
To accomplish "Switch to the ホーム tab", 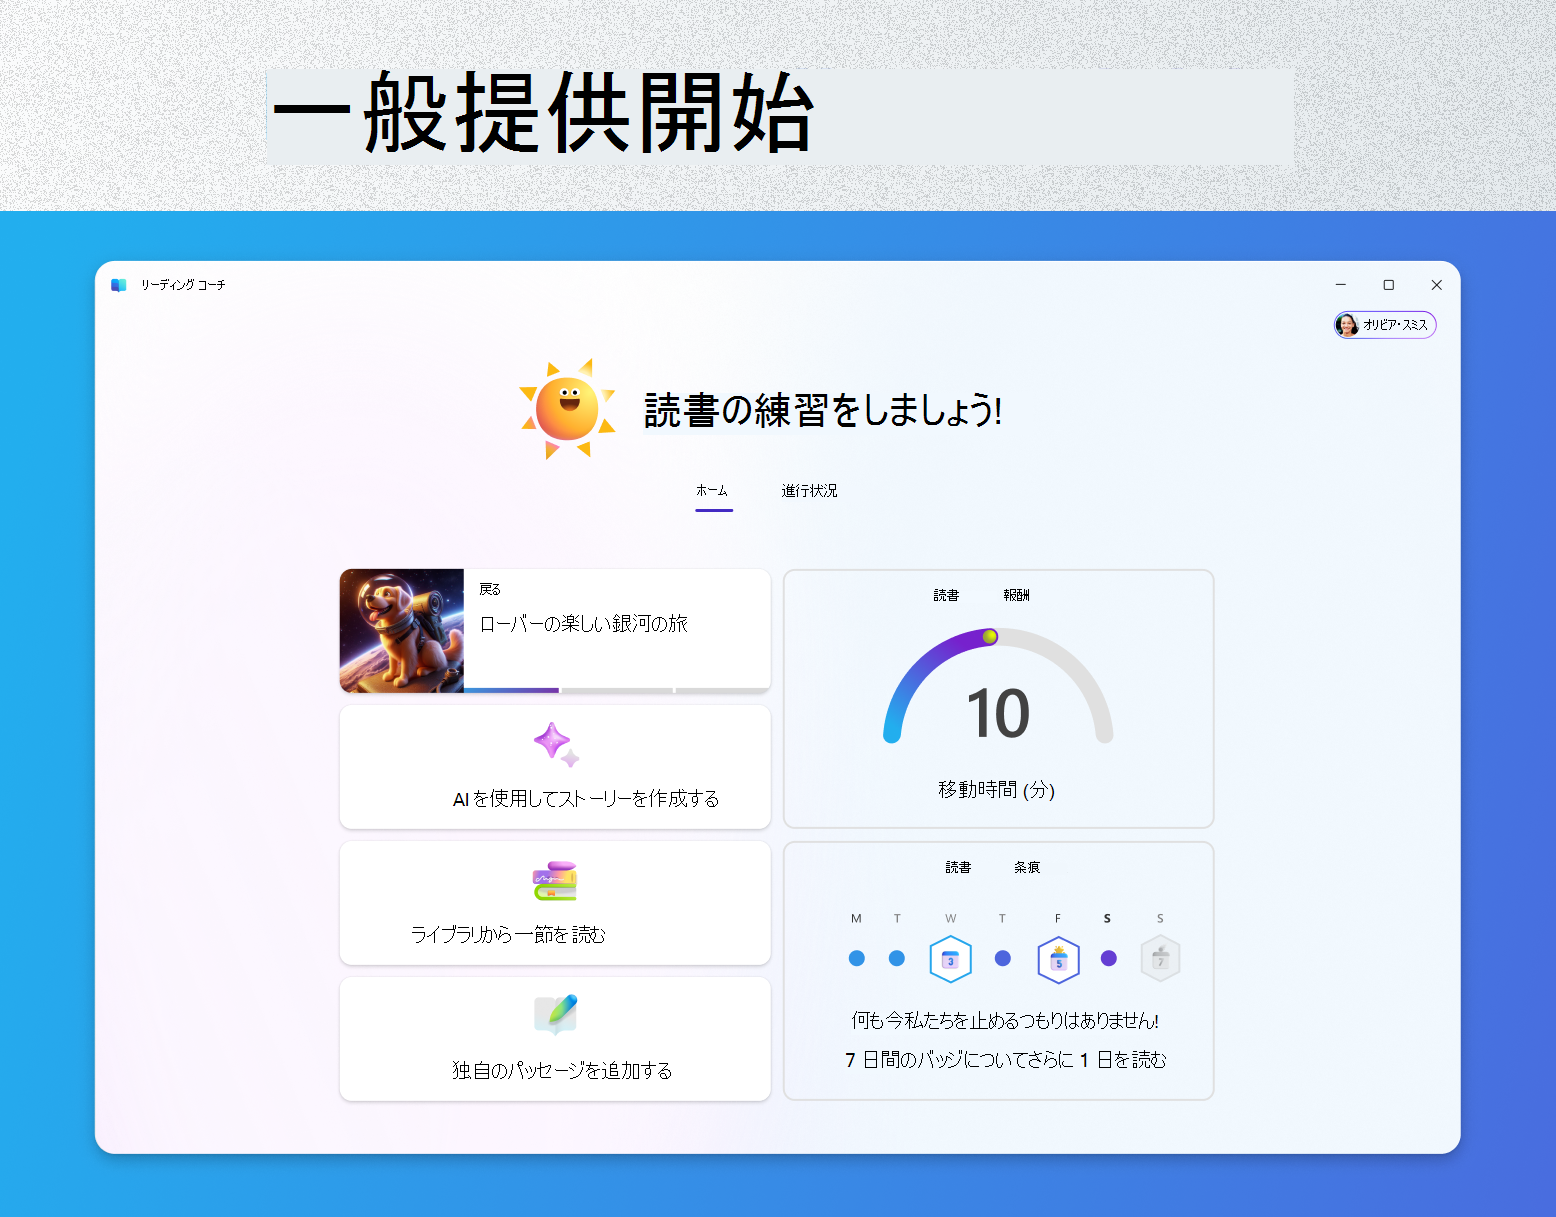I will pyautogui.click(x=713, y=491).
